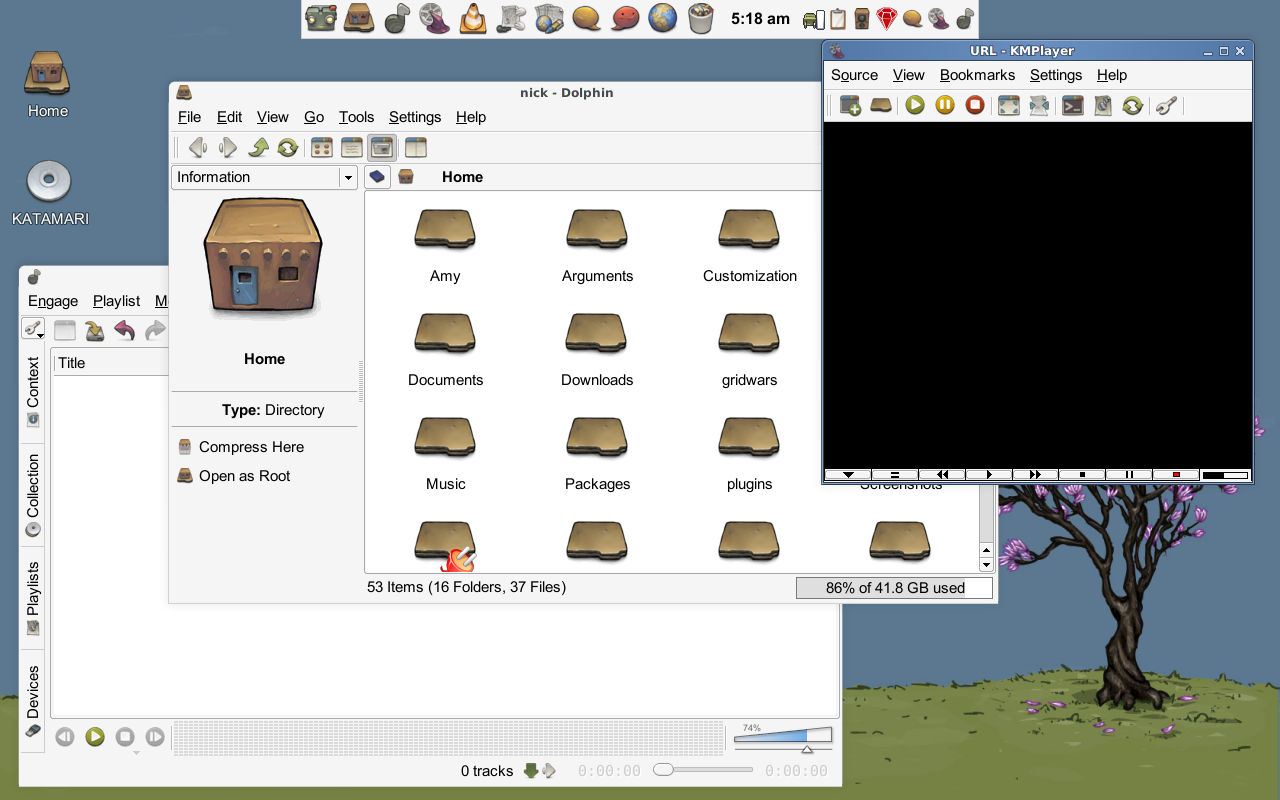Open KMPlayer's Bookmarks menu
The height and width of the screenshot is (800, 1280).
coord(977,75)
